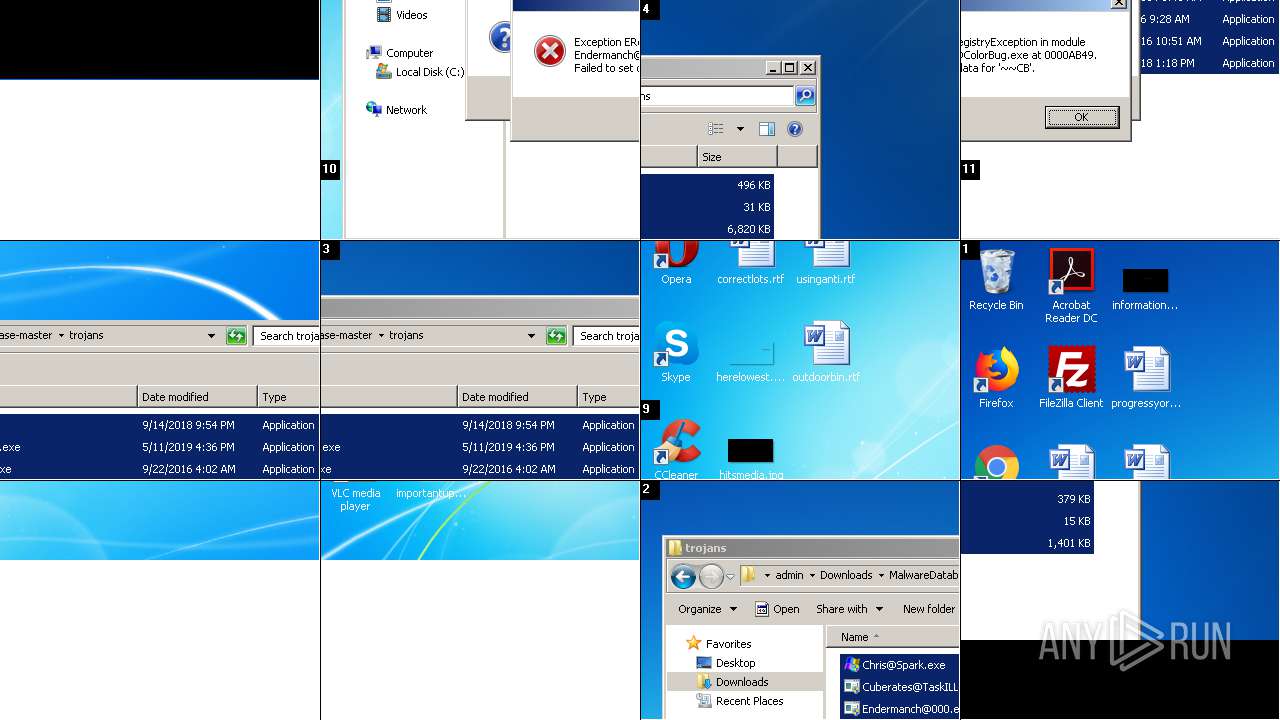The image size is (1280, 720).
Task: Click the Downloads breadcrumb in address bar
Action: pyautogui.click(x=846, y=575)
